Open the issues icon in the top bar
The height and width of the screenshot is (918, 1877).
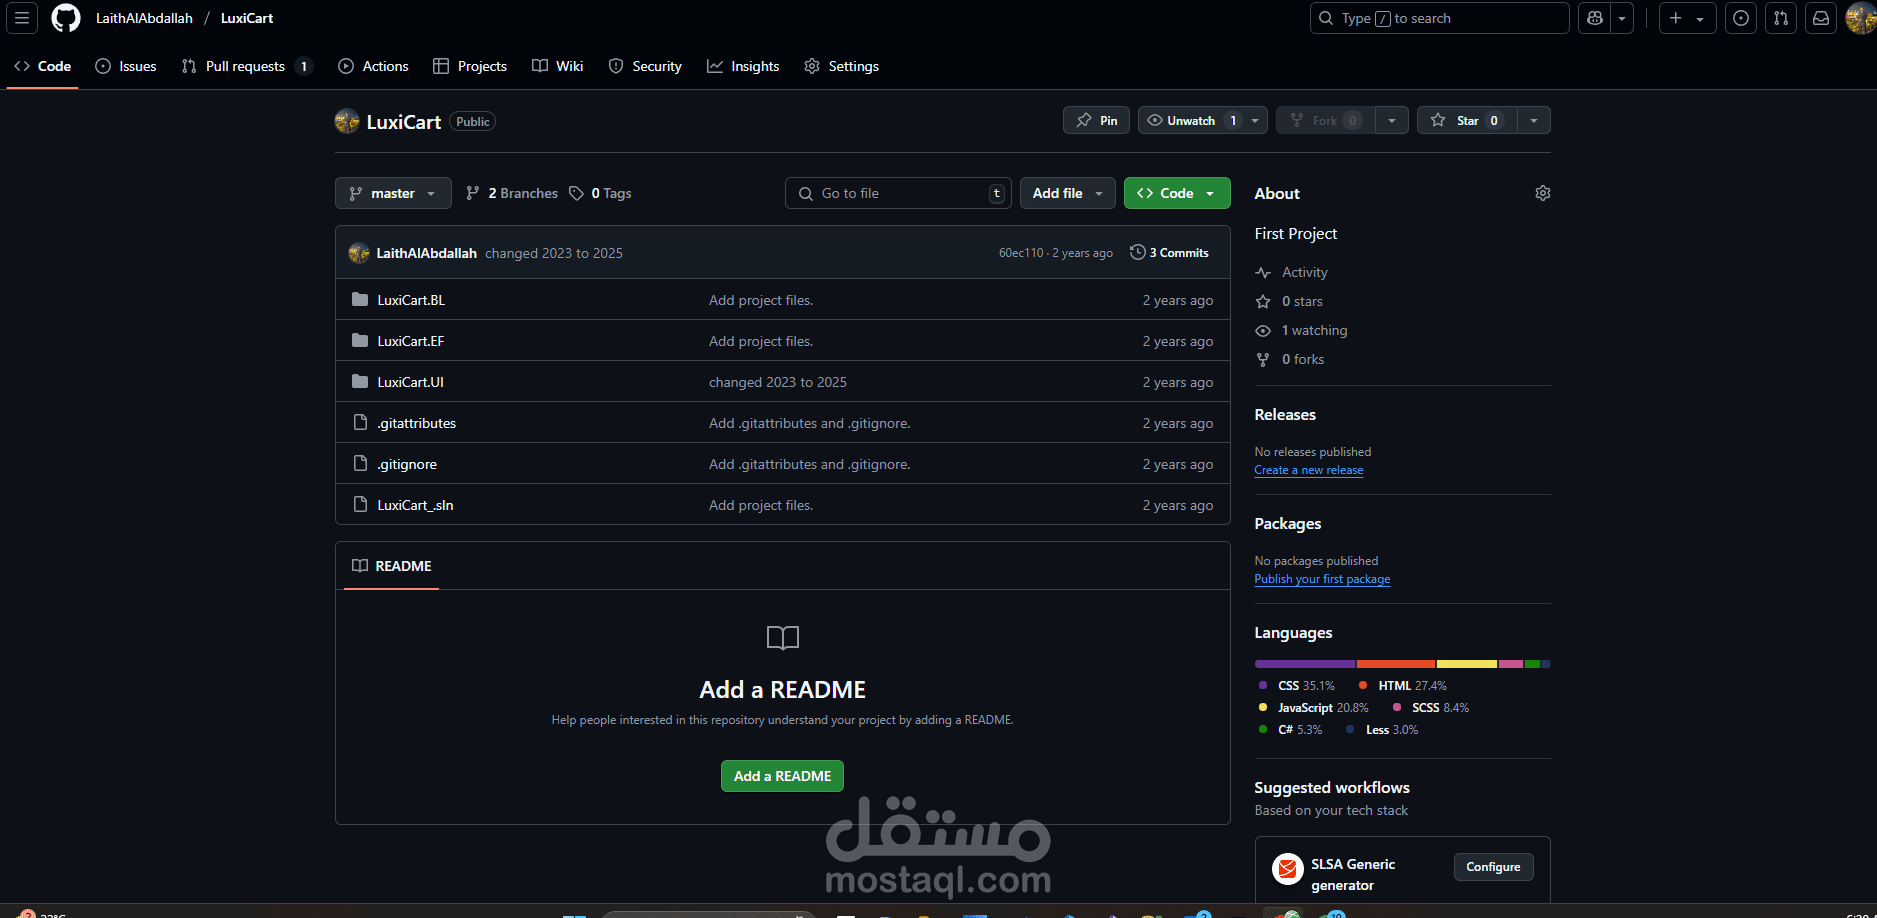click(1741, 18)
